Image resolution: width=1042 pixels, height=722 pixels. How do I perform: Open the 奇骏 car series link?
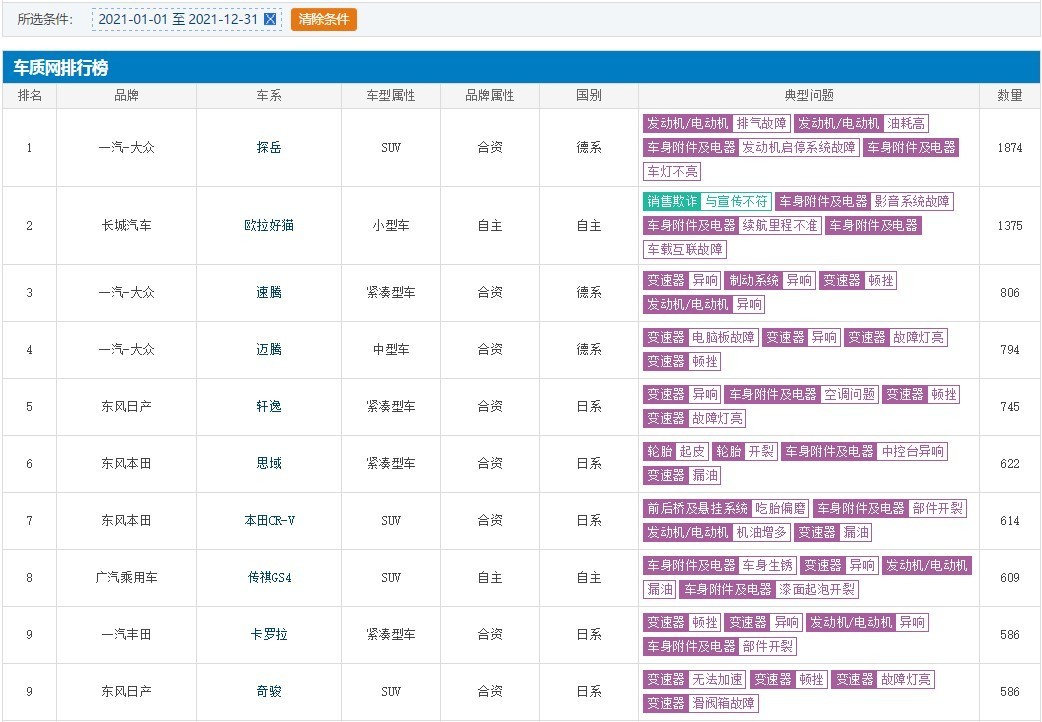pyautogui.click(x=269, y=691)
